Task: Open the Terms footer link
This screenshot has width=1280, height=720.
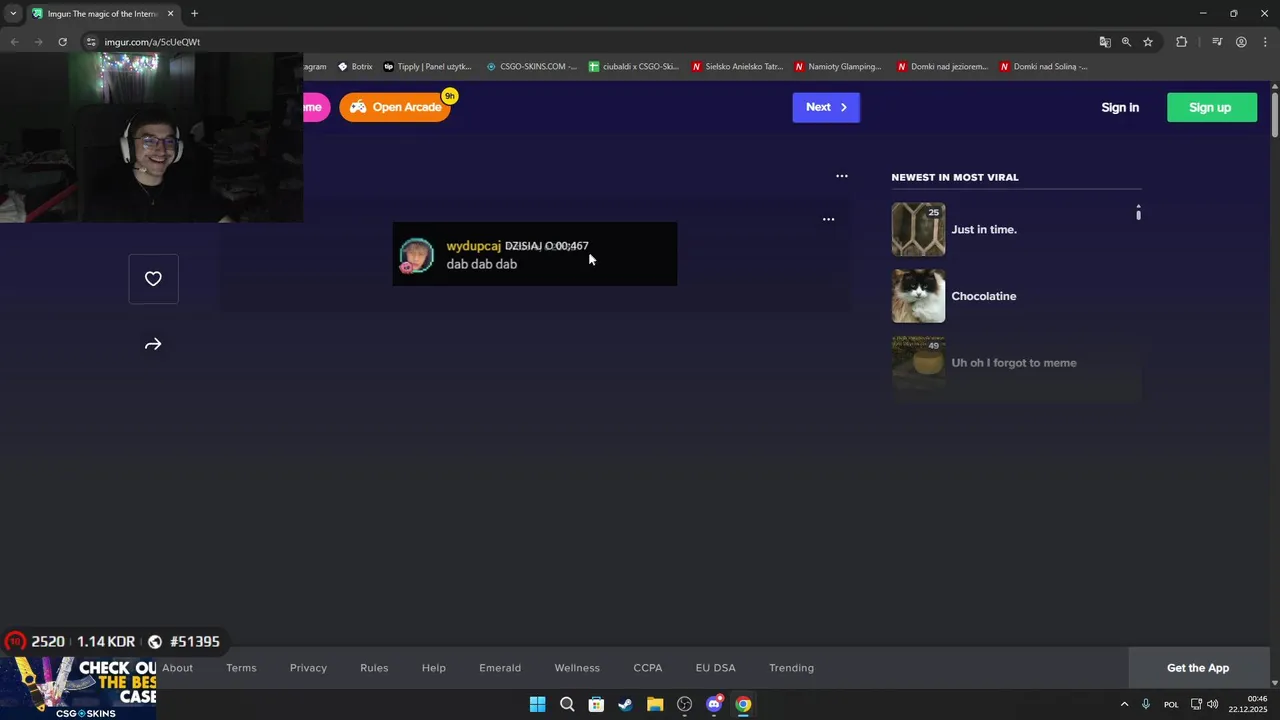Action: click(x=241, y=668)
